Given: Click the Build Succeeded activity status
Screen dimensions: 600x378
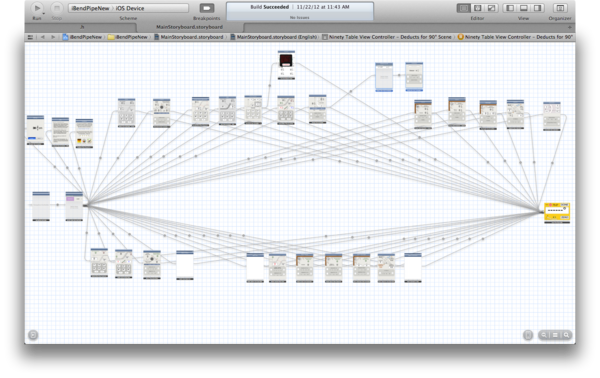Looking at the screenshot, I should [x=300, y=11].
